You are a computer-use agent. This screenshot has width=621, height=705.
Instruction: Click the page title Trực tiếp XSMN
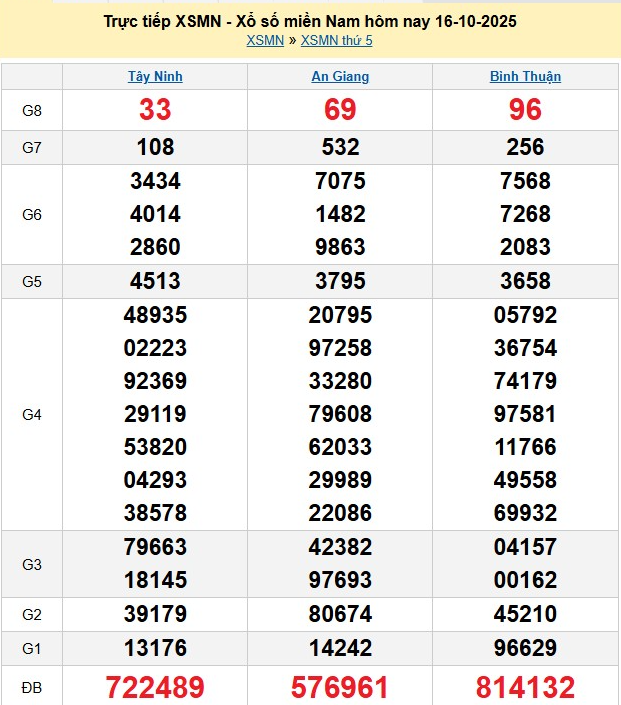[310, 21]
